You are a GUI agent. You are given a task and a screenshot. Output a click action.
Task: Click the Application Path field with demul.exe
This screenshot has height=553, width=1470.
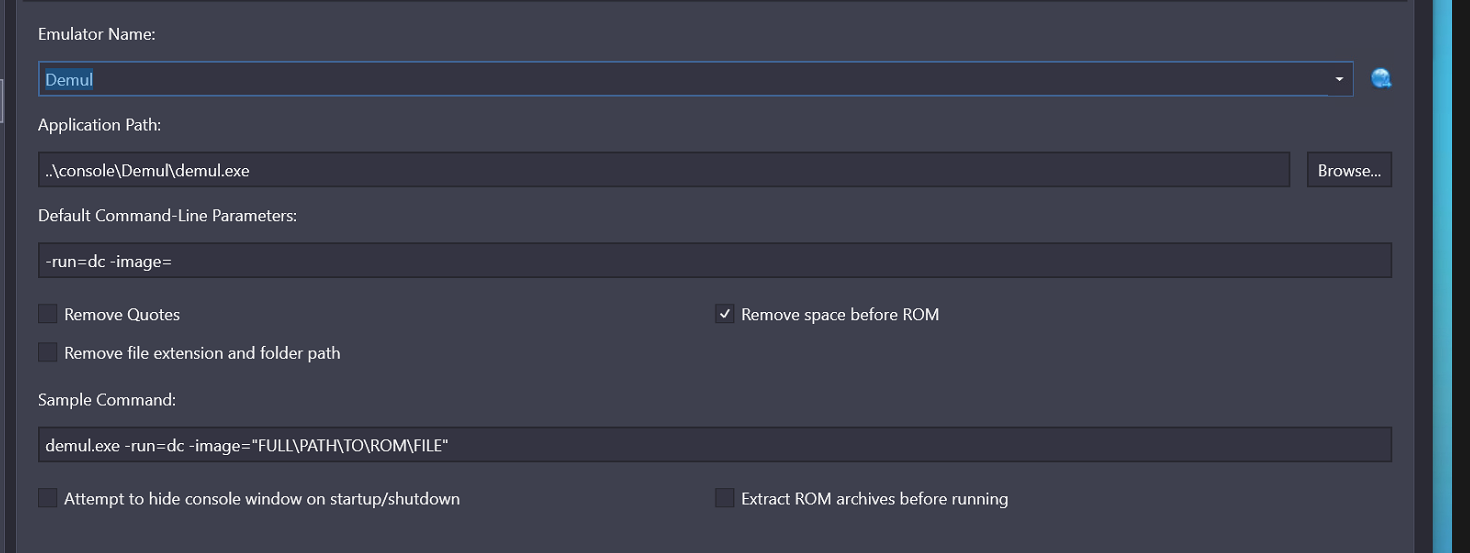[664, 170]
